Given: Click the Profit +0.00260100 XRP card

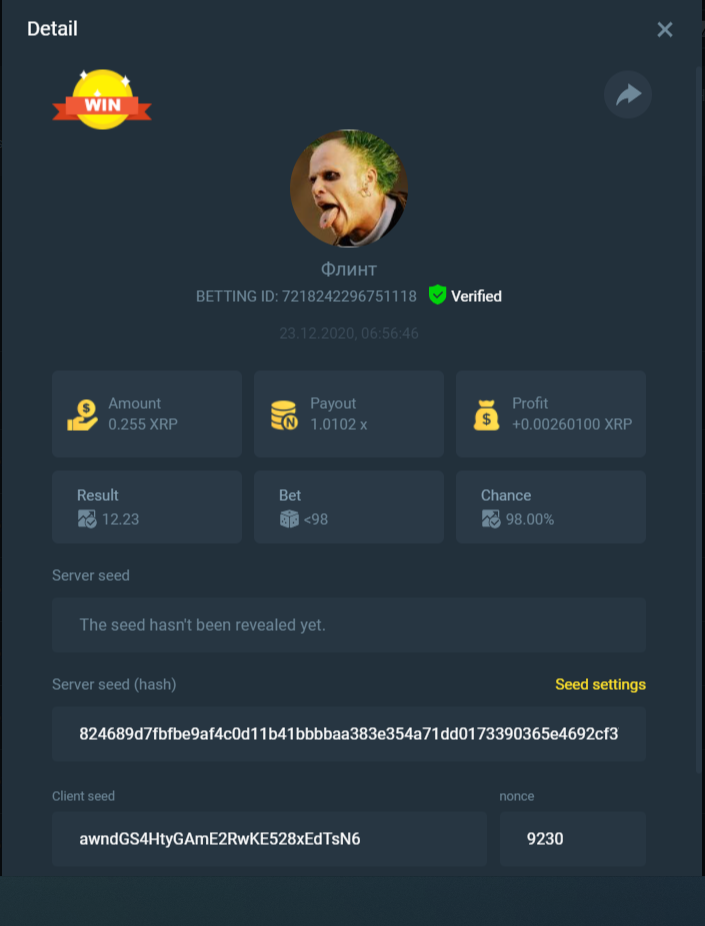Looking at the screenshot, I should (551, 414).
